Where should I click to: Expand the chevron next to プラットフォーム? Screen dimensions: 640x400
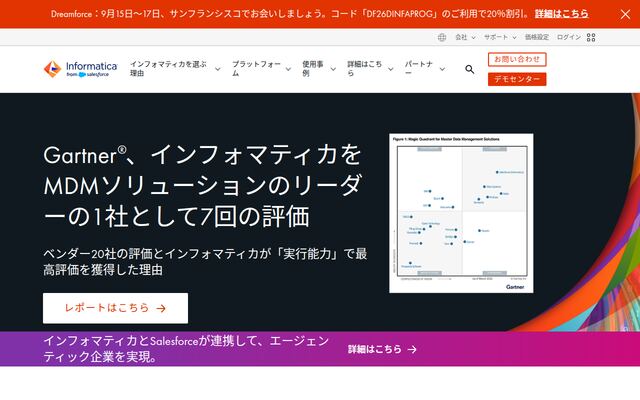pyautogui.click(x=288, y=69)
